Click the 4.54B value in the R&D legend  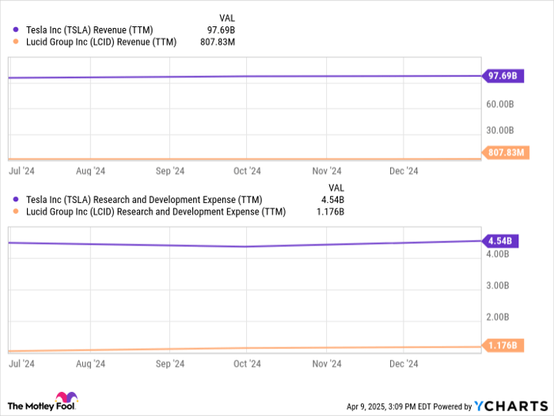[x=332, y=200]
